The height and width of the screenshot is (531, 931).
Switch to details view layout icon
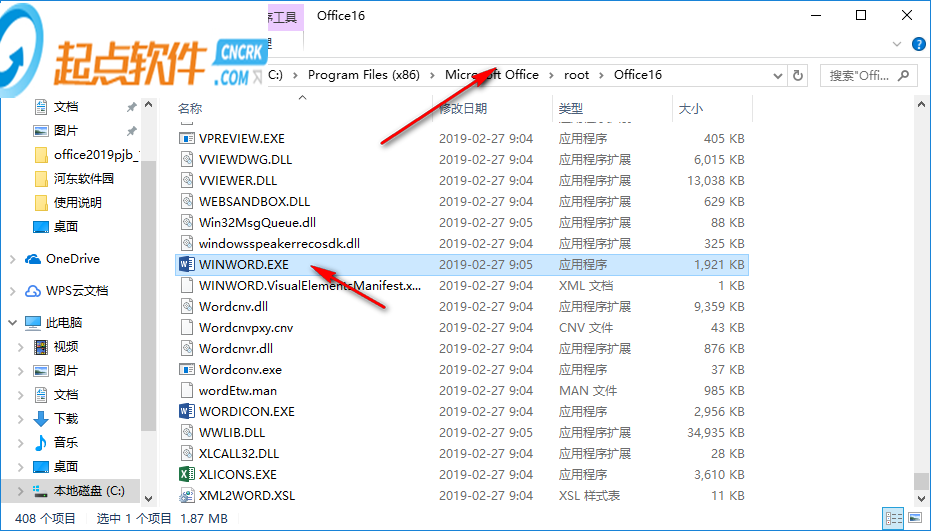click(893, 518)
